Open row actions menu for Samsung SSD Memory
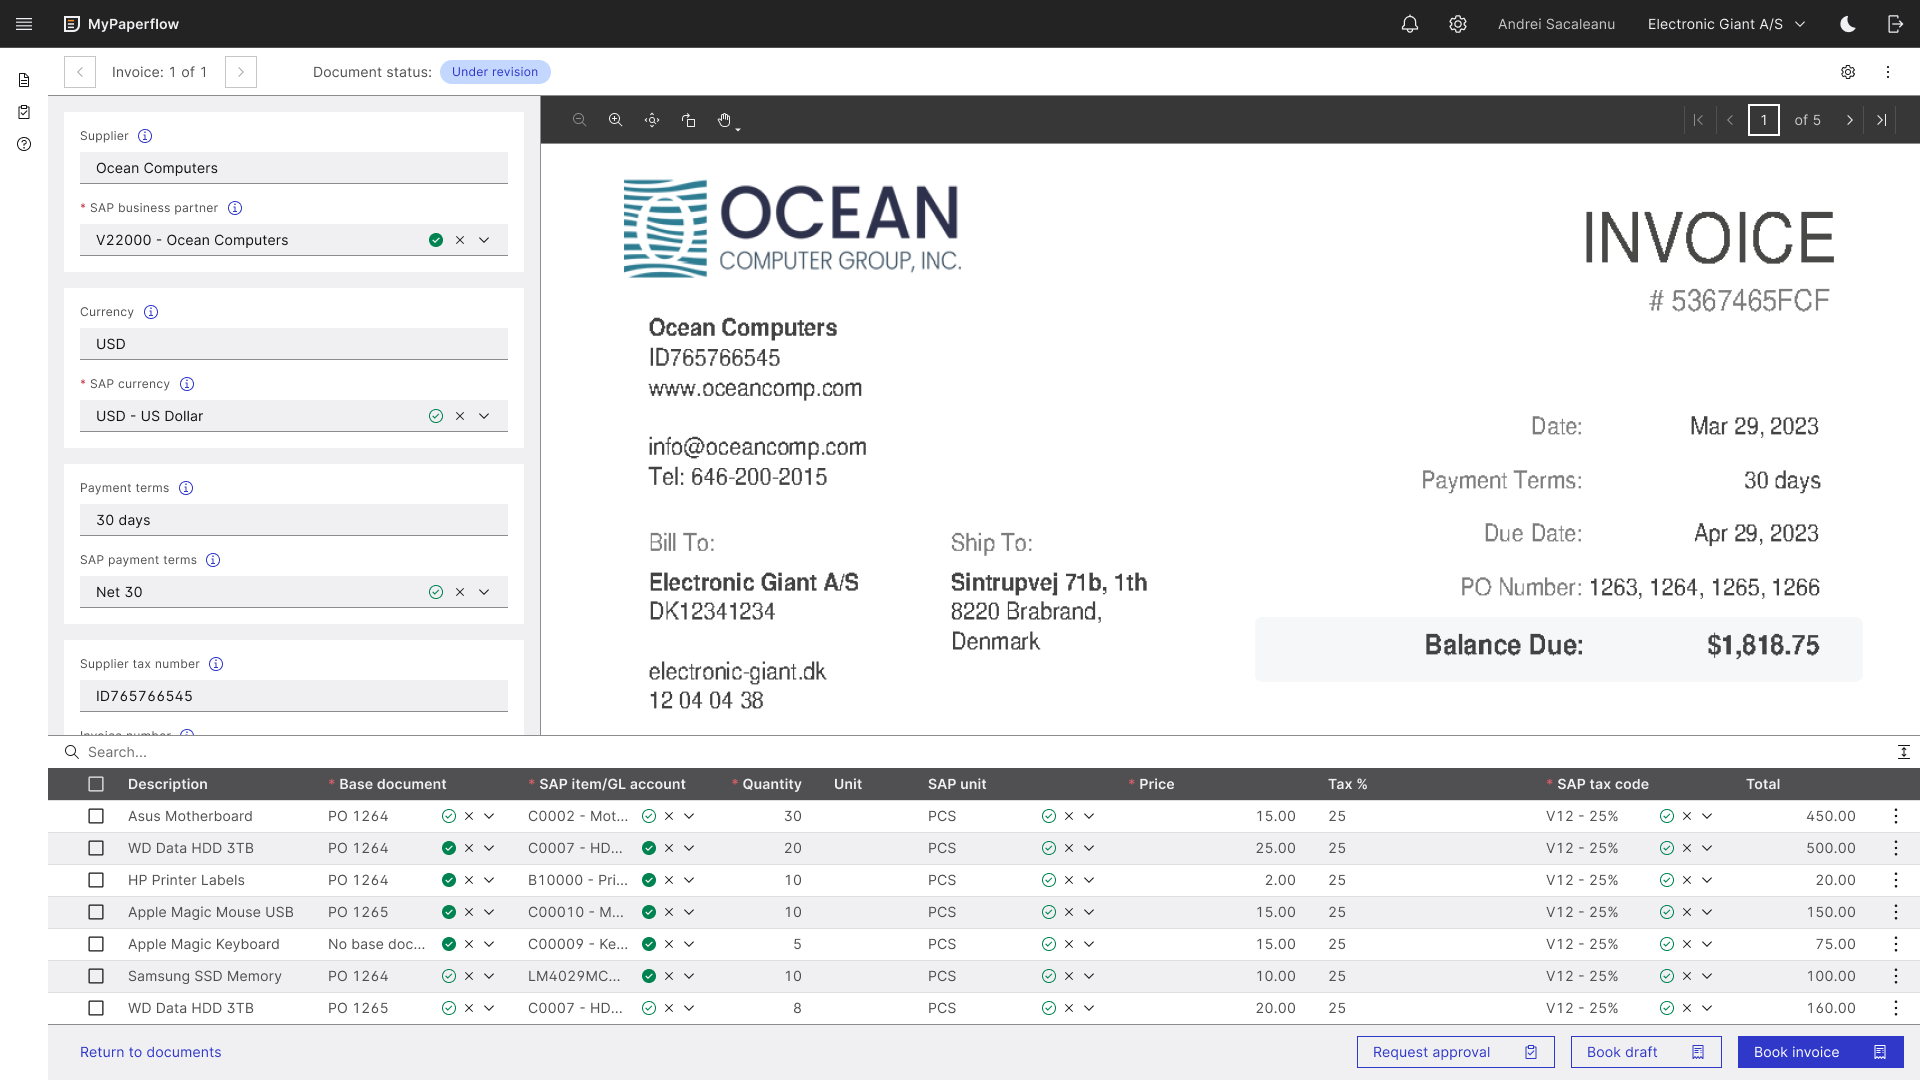Viewport: 1920px width, 1080px height. coord(1896,976)
